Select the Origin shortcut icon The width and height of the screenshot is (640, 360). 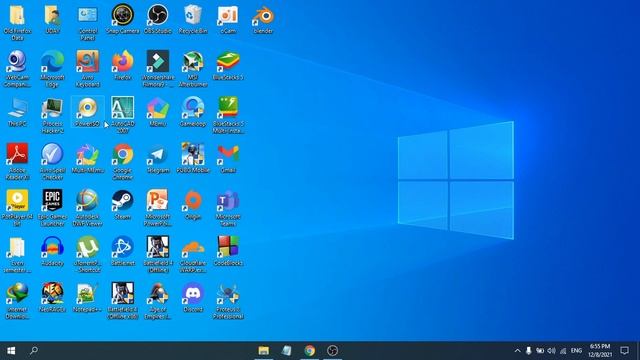[193, 205]
